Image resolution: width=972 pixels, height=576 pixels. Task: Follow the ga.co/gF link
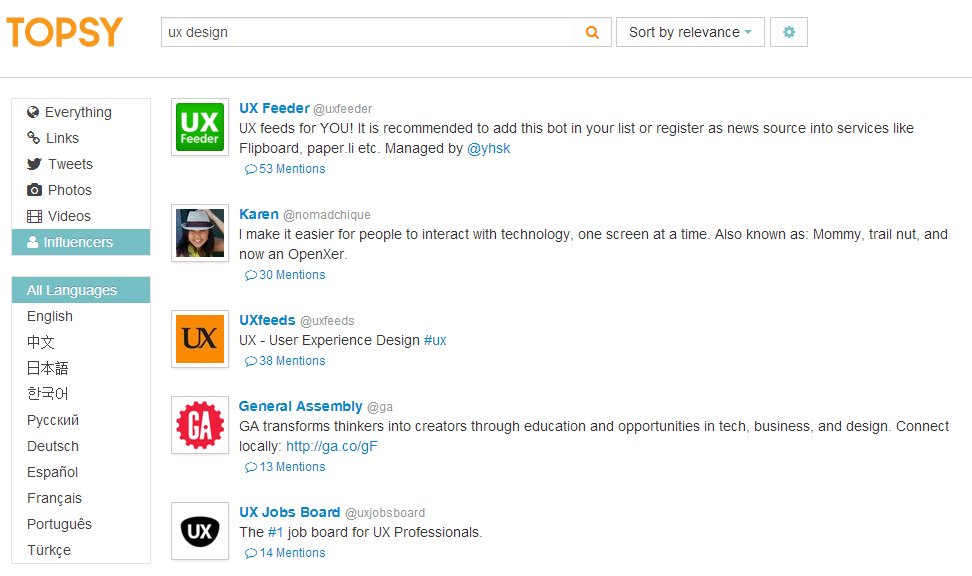pos(331,446)
